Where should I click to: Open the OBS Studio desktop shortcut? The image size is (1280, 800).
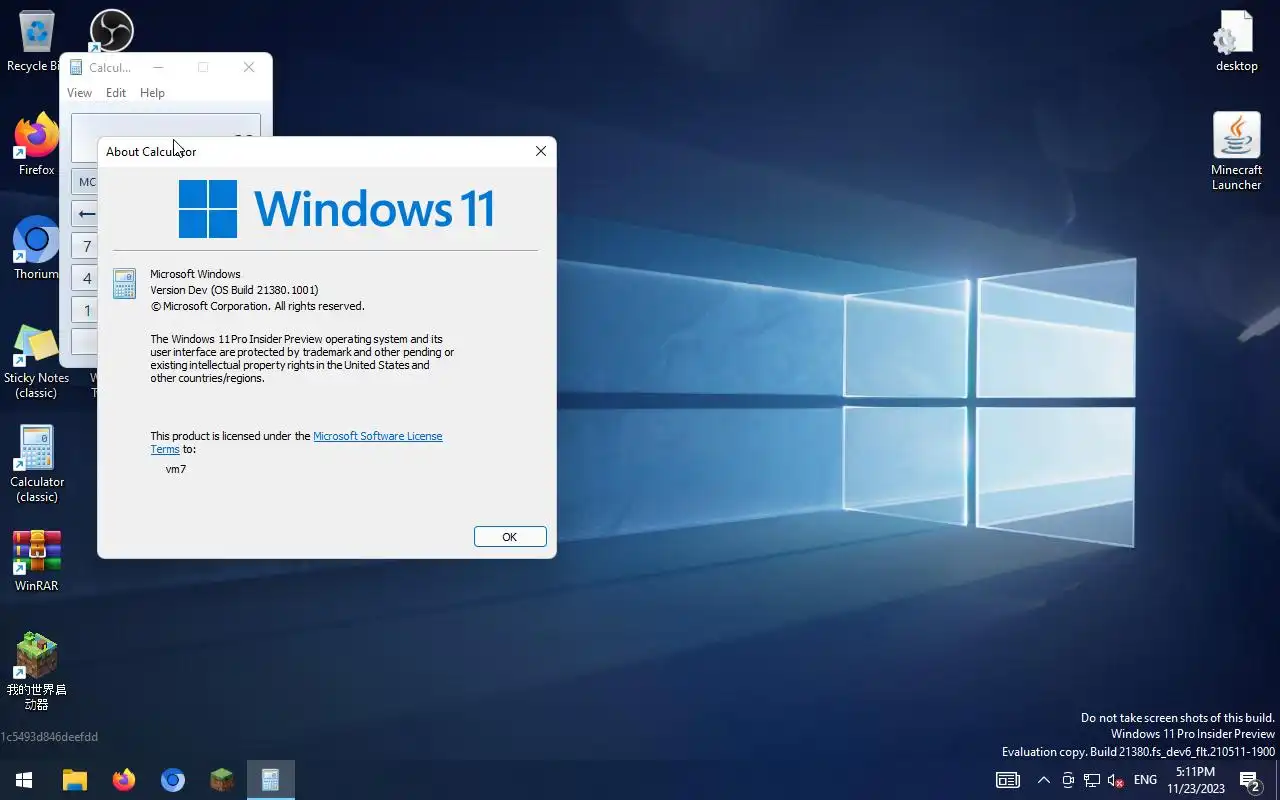111,30
